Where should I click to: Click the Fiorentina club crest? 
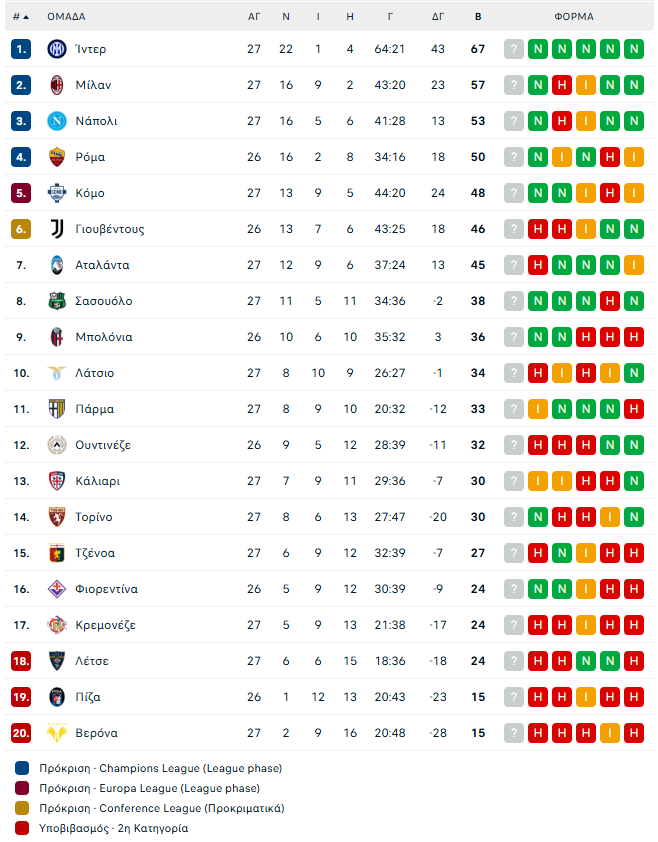pos(56,589)
